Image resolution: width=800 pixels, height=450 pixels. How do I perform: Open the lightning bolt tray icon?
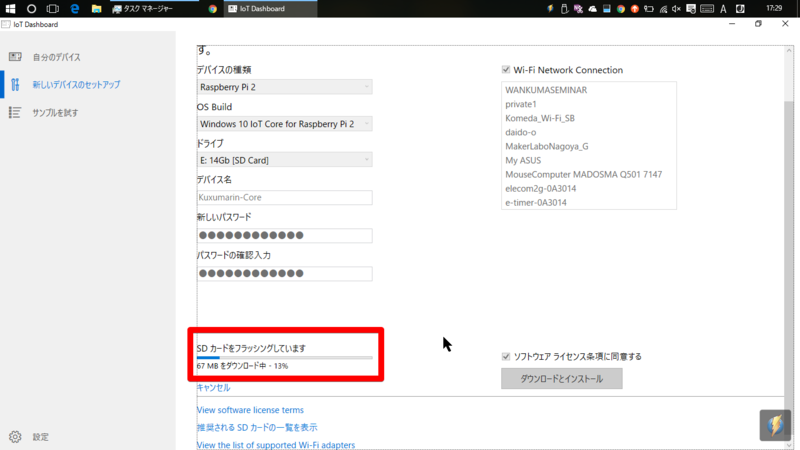[x=550, y=8]
